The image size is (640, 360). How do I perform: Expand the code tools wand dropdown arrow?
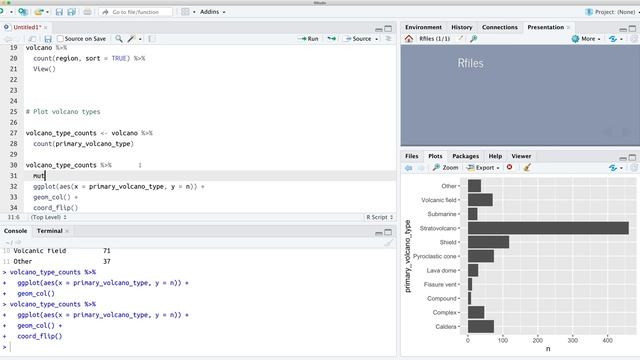[140, 39]
